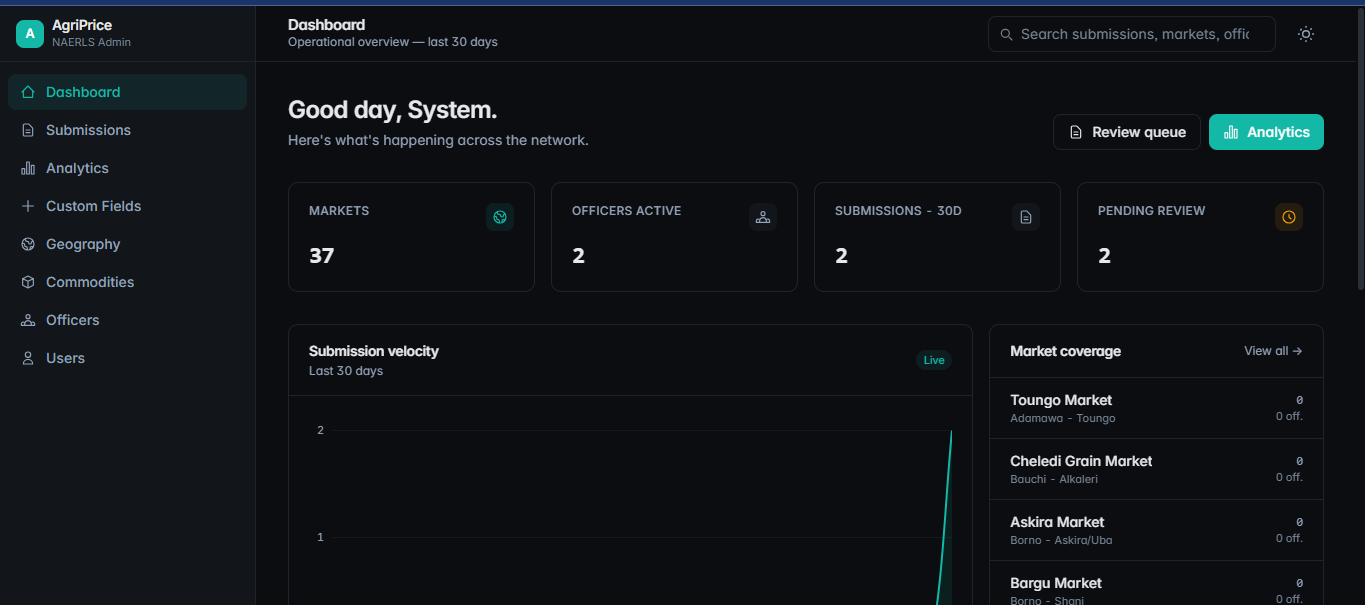Toggle the light/dark theme sun icon

pyautogui.click(x=1306, y=34)
